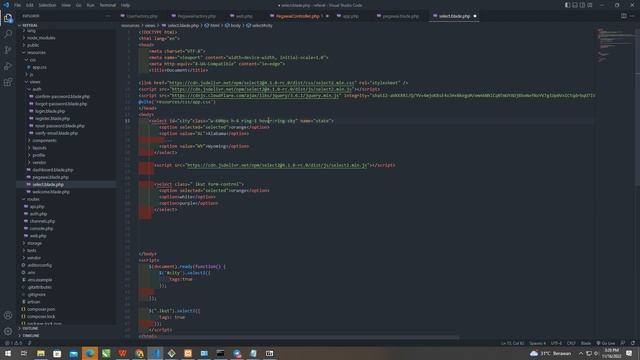Toggle the Secondary Side Bar layout button
640x360 pixels.
(582, 5)
